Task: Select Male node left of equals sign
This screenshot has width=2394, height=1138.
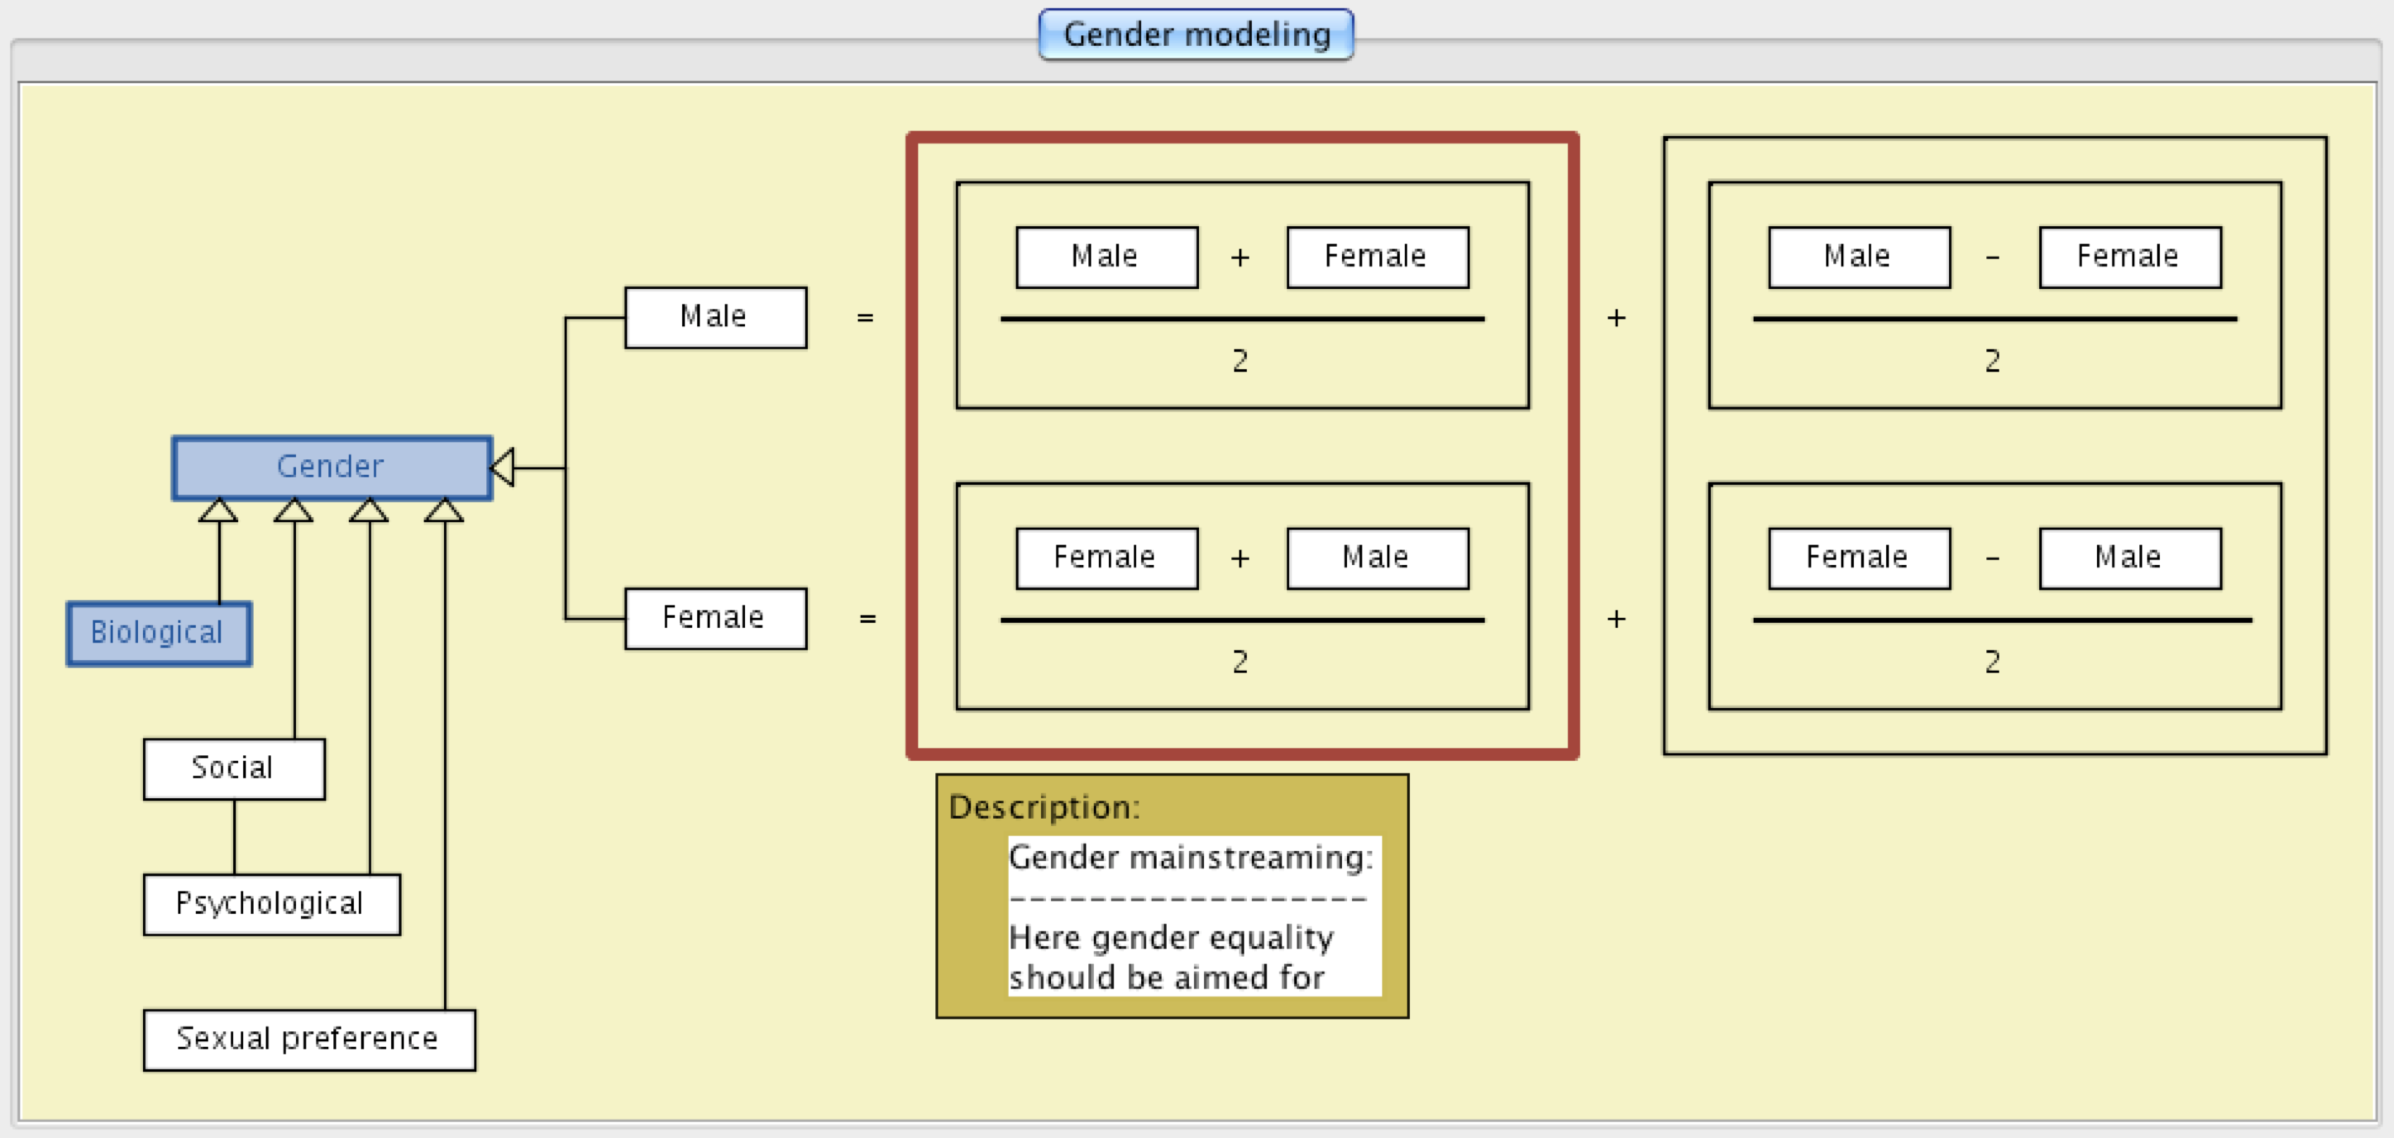Action: [715, 317]
